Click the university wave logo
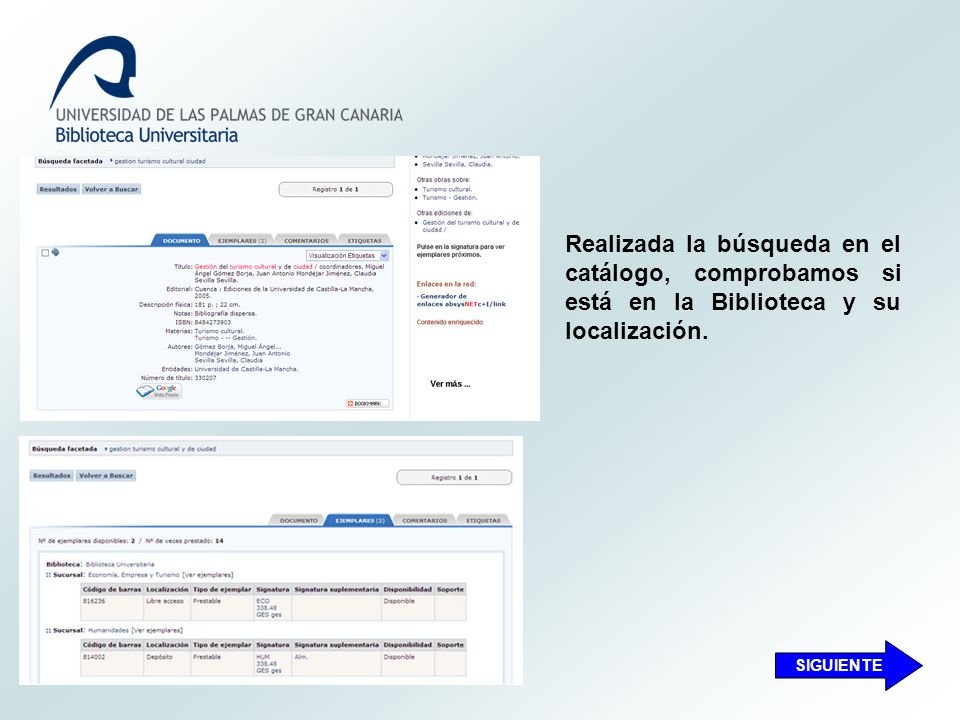Screen dimensions: 960x720 (x=93, y=72)
